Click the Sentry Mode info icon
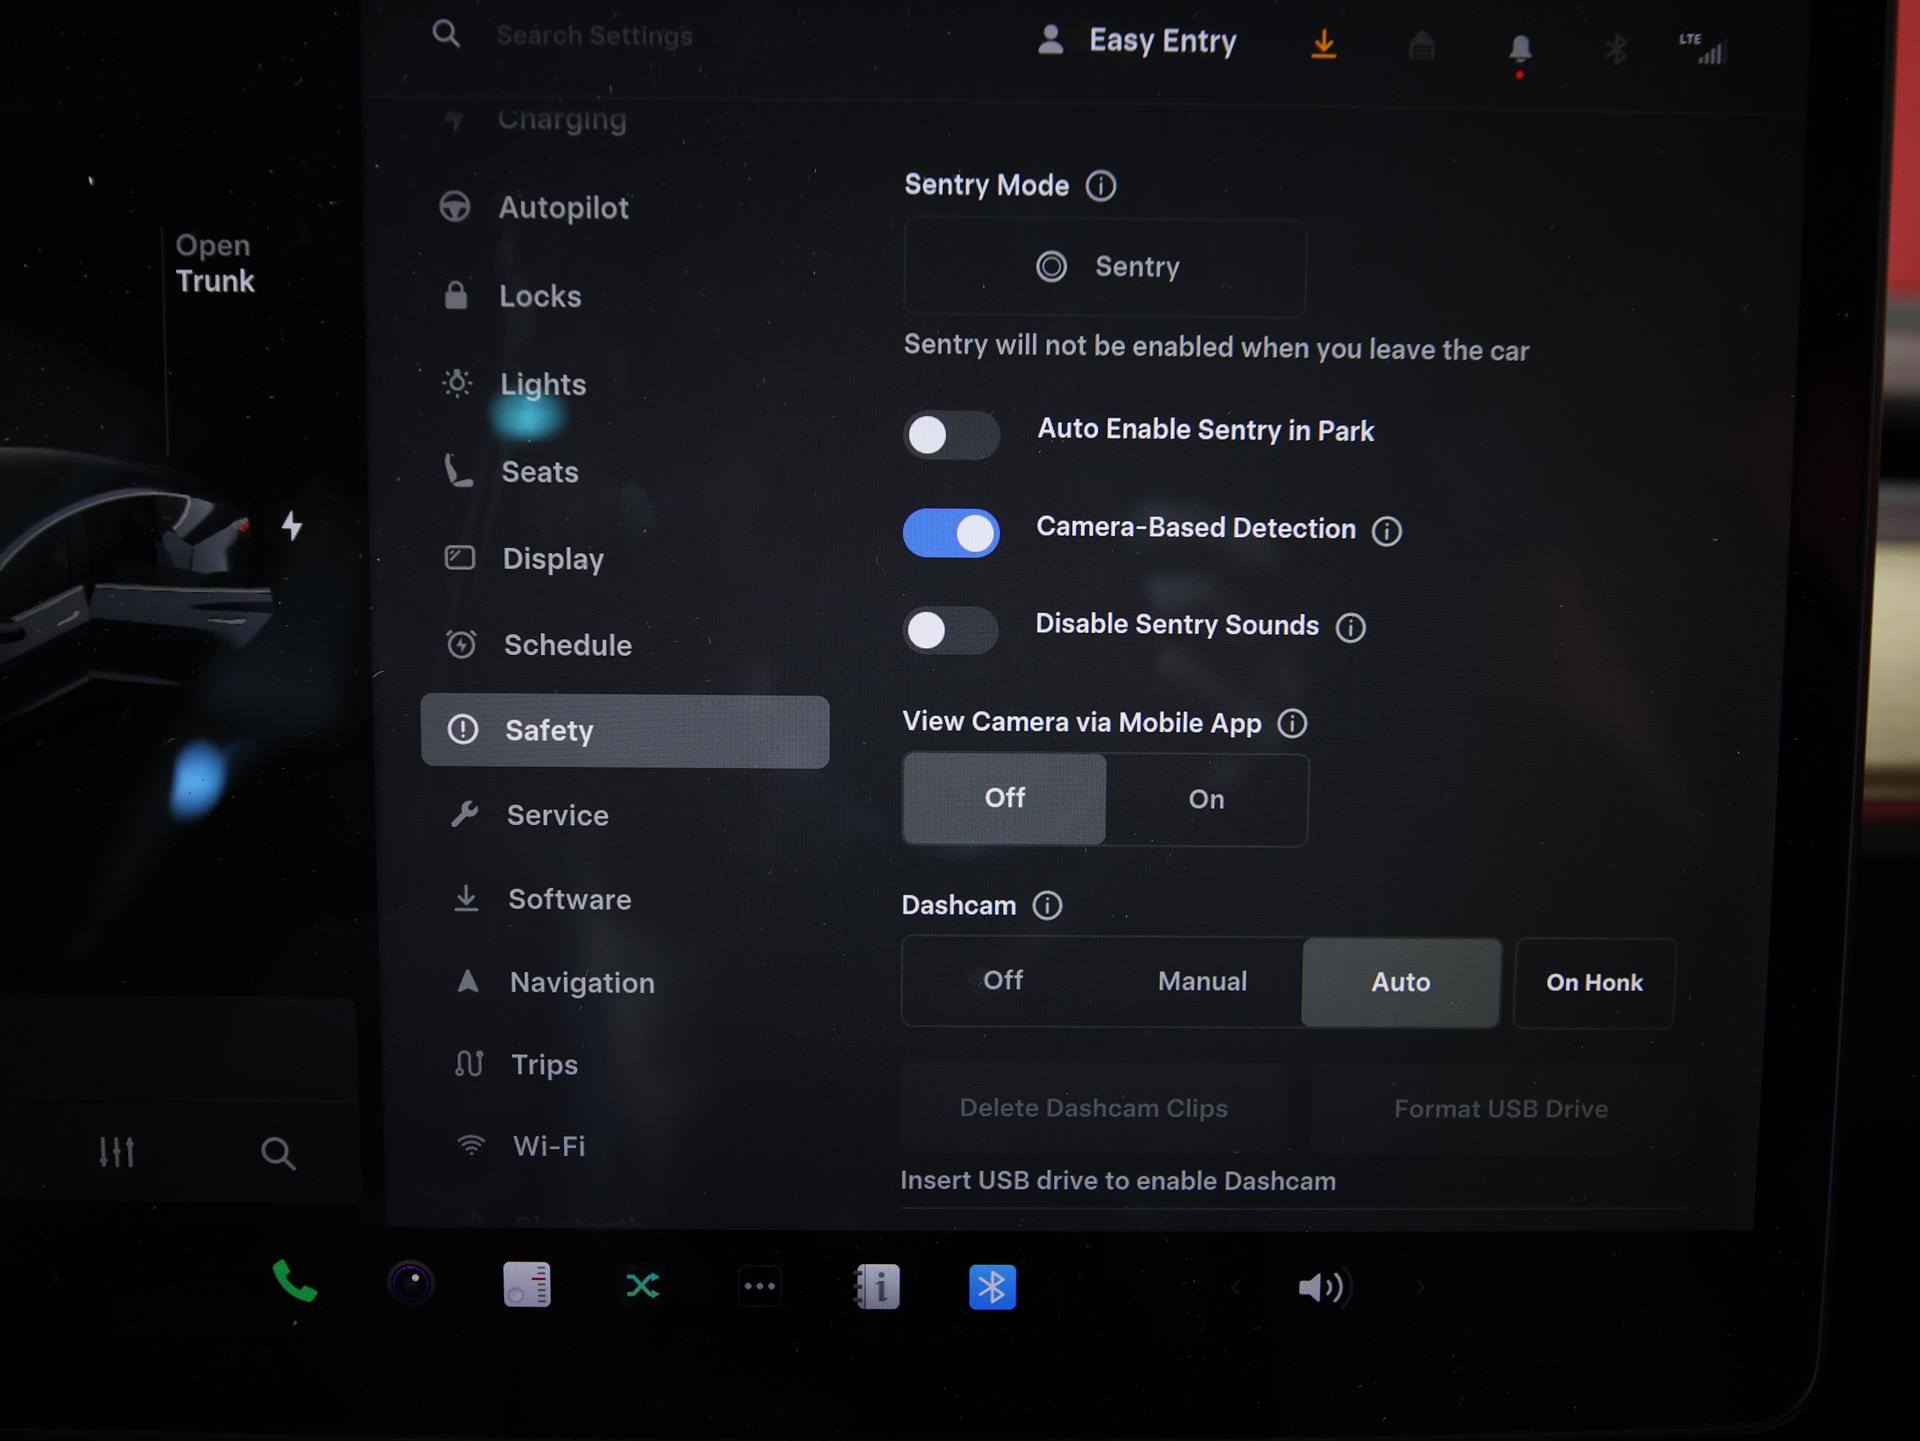This screenshot has width=1920, height=1441. pos(1101,186)
